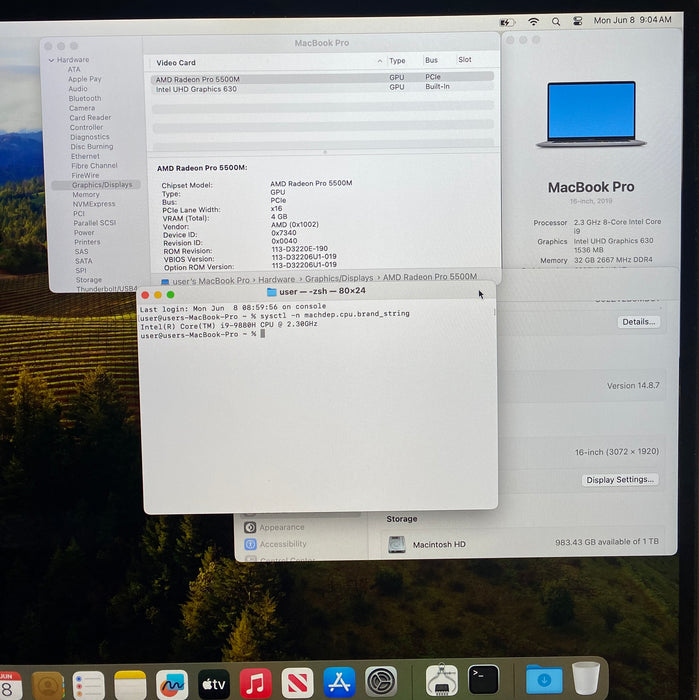
Task: Sort by the Video Card column
Action: [x=176, y=63]
